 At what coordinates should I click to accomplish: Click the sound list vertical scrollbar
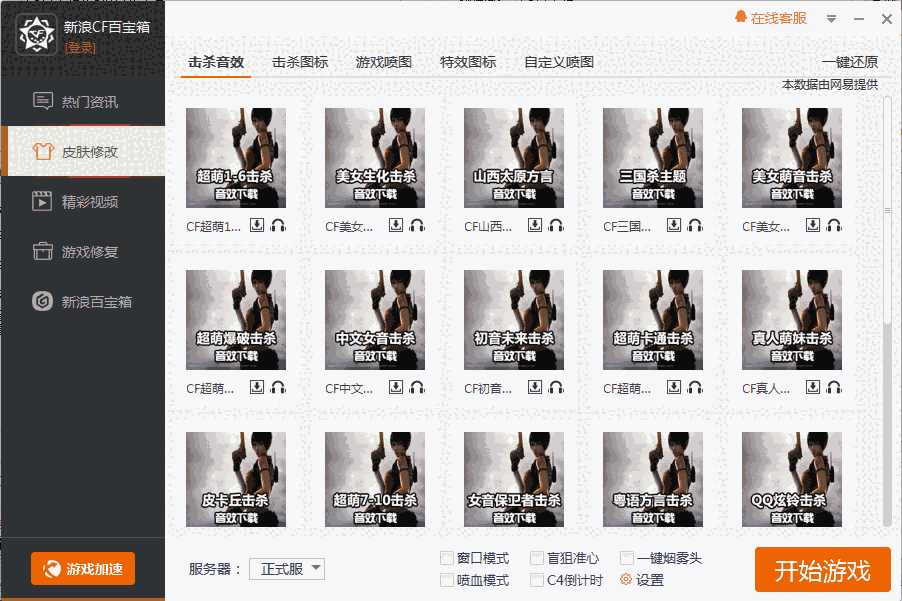[x=888, y=210]
